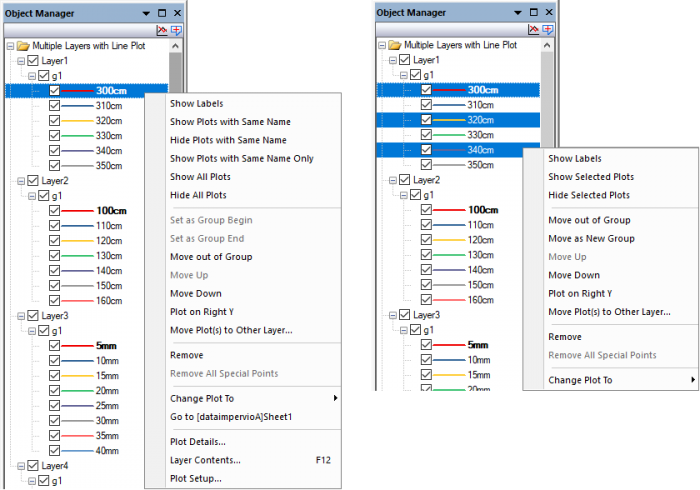The image size is (700, 490).
Task: Click Hide Selected Plots entry
Action: tap(589, 195)
